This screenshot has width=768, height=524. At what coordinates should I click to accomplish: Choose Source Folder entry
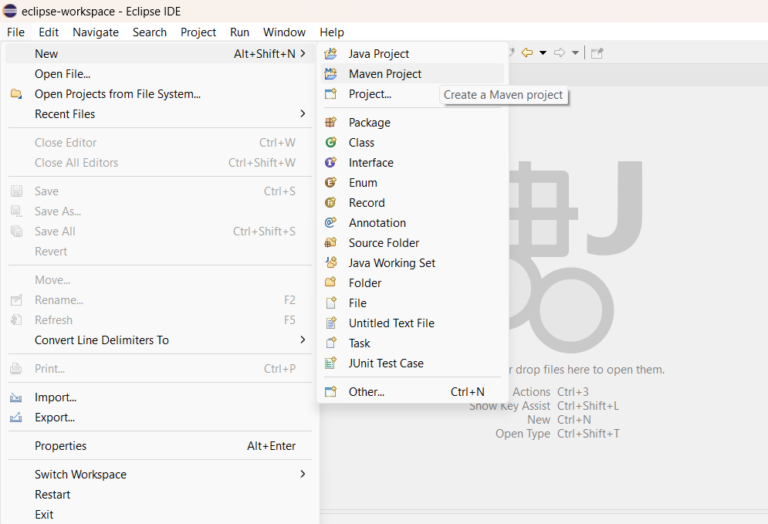tap(412, 242)
